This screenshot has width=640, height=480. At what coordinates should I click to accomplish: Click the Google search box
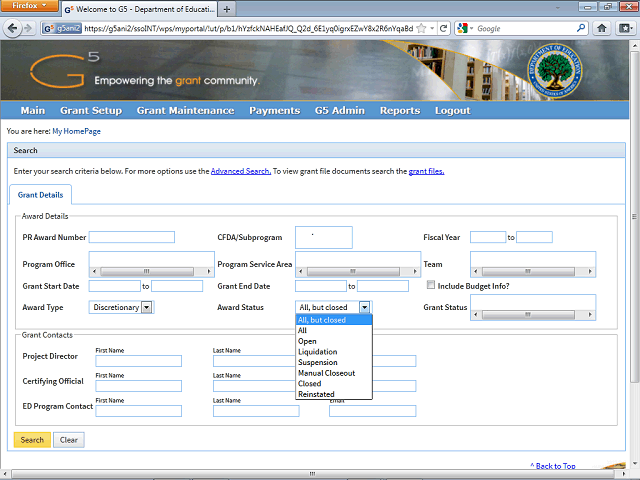pos(525,28)
